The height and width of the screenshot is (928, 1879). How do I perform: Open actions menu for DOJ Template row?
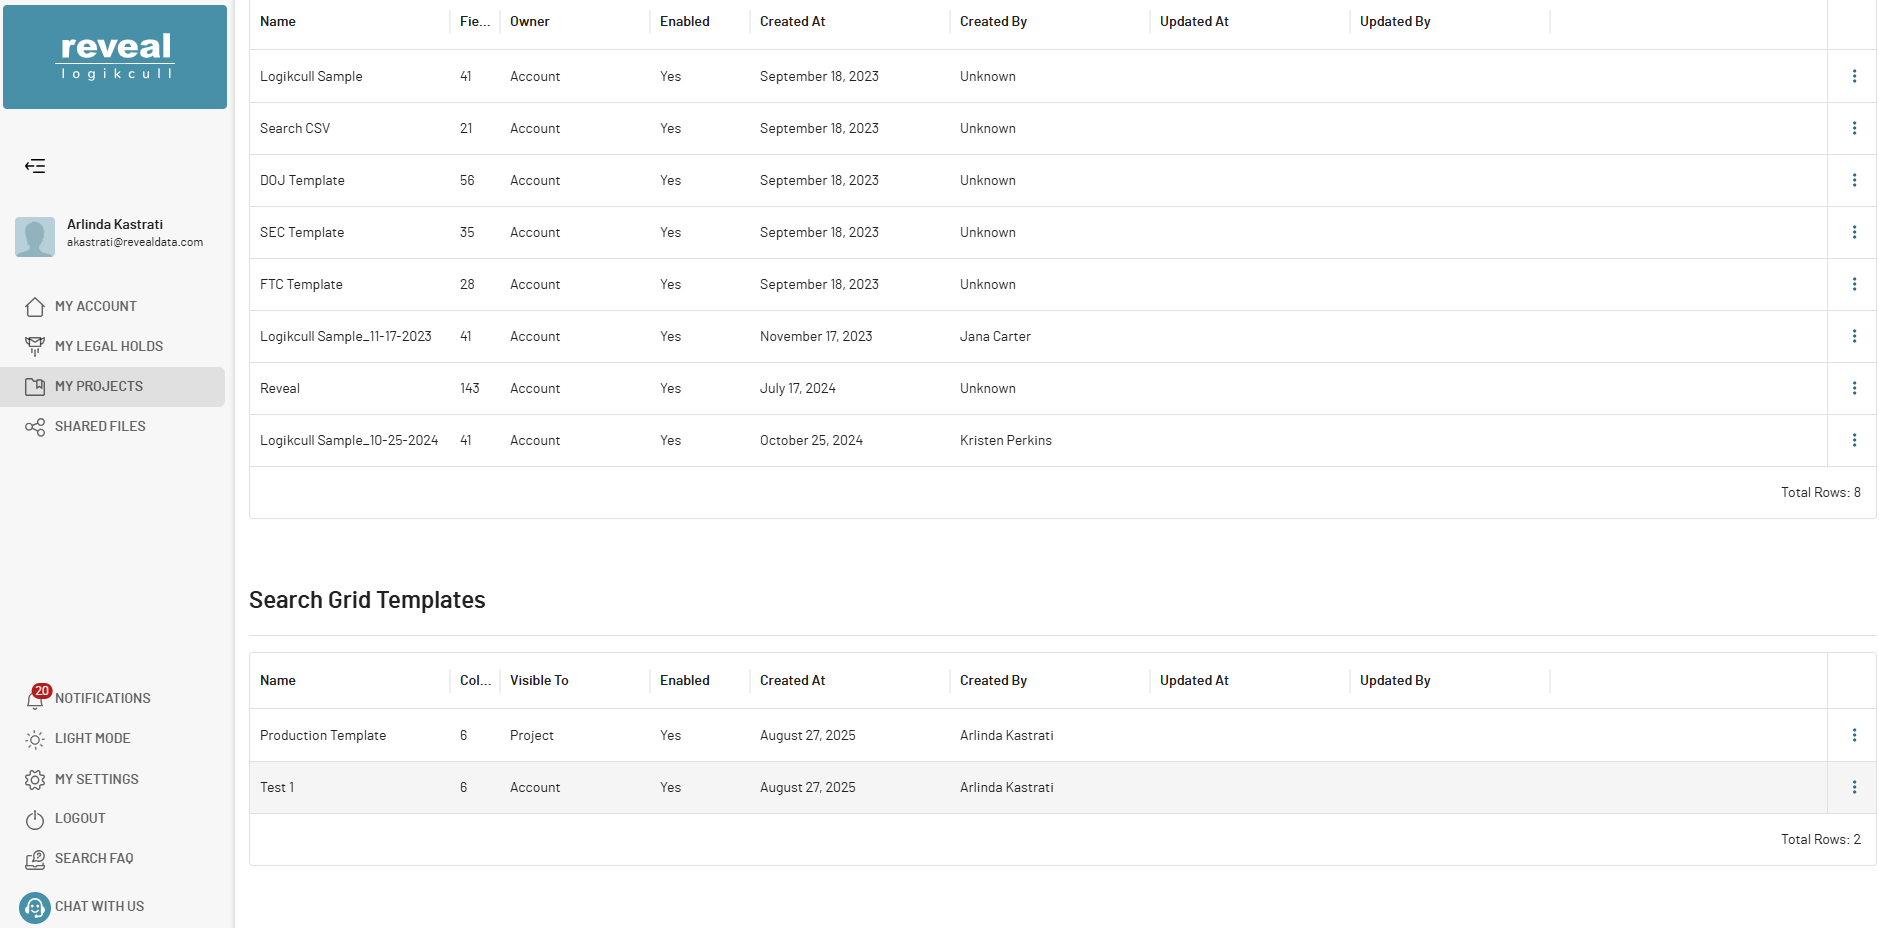point(1854,180)
